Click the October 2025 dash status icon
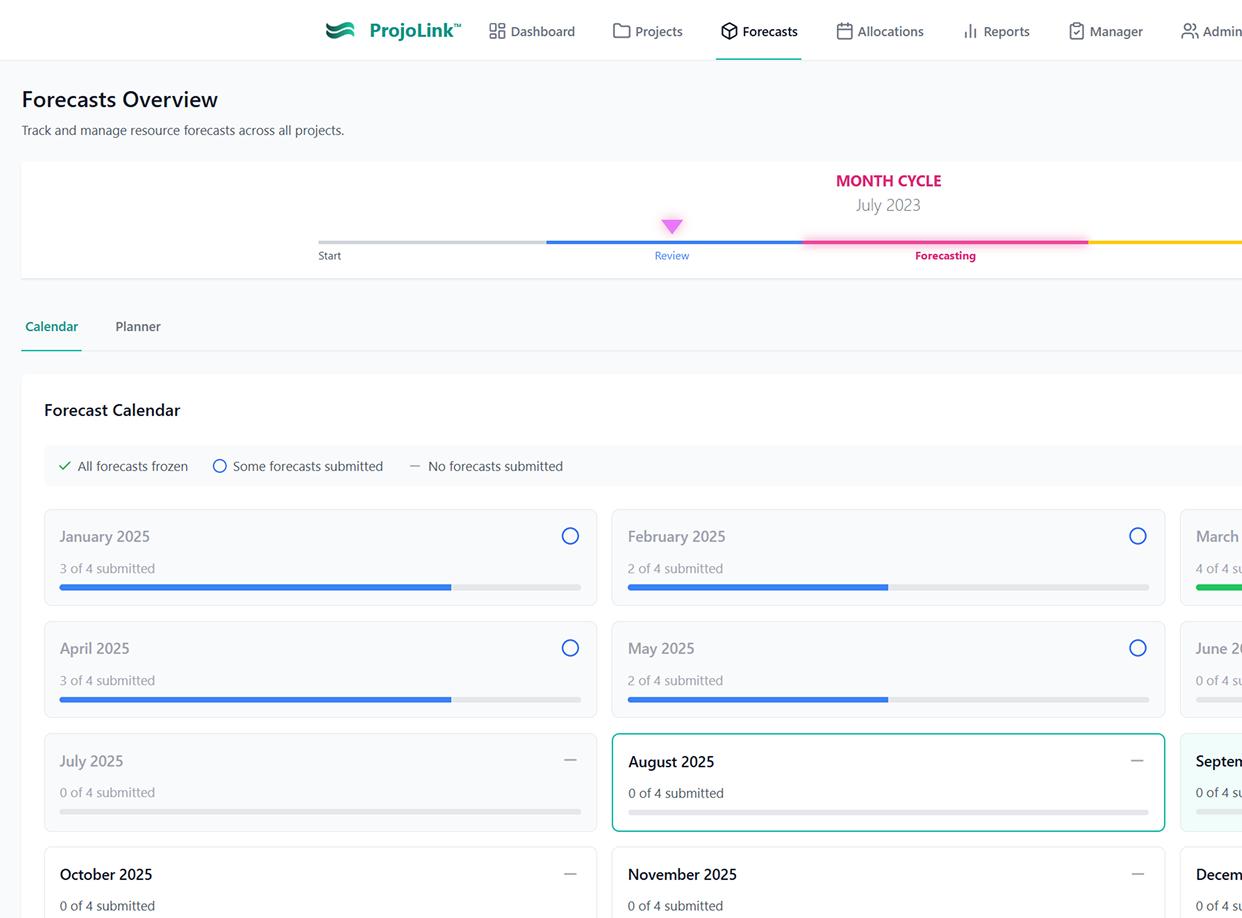The image size is (1242, 918). [570, 874]
